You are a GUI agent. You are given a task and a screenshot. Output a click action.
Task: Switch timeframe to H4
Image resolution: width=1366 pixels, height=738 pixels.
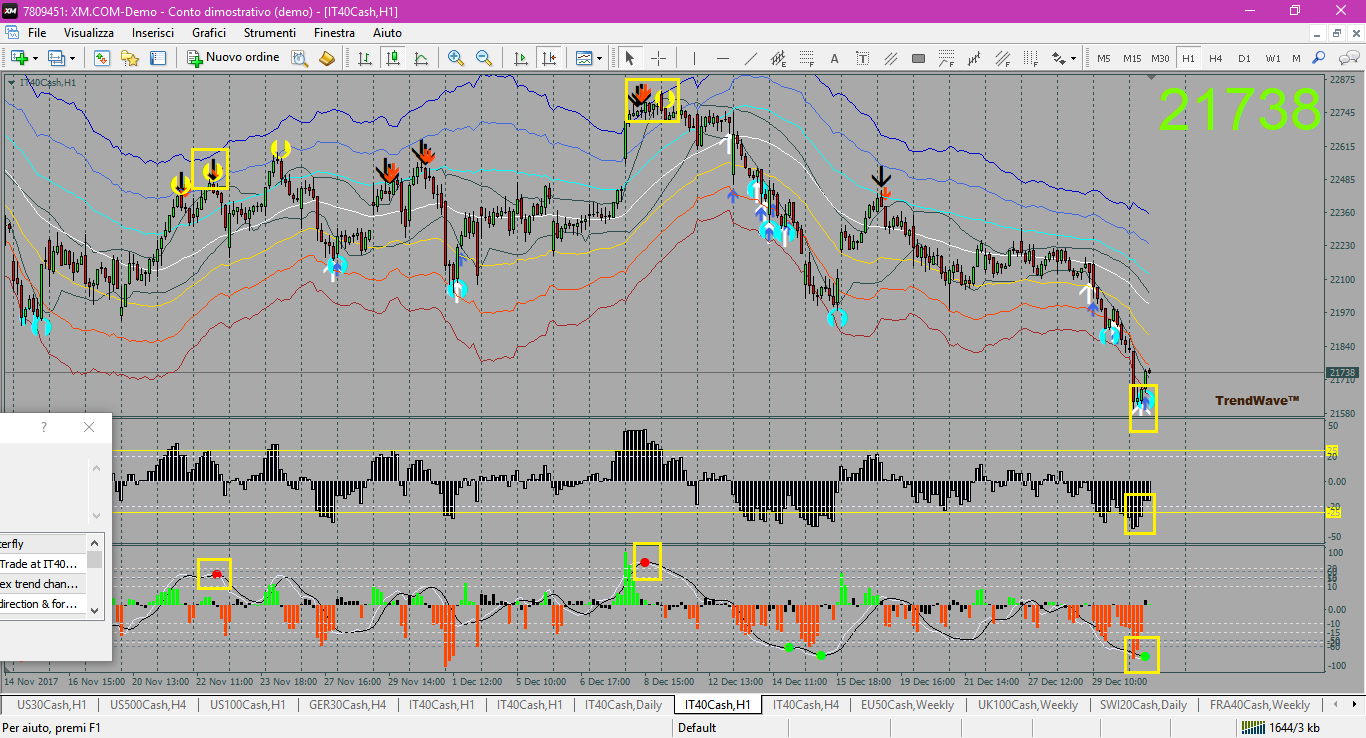pos(1216,58)
